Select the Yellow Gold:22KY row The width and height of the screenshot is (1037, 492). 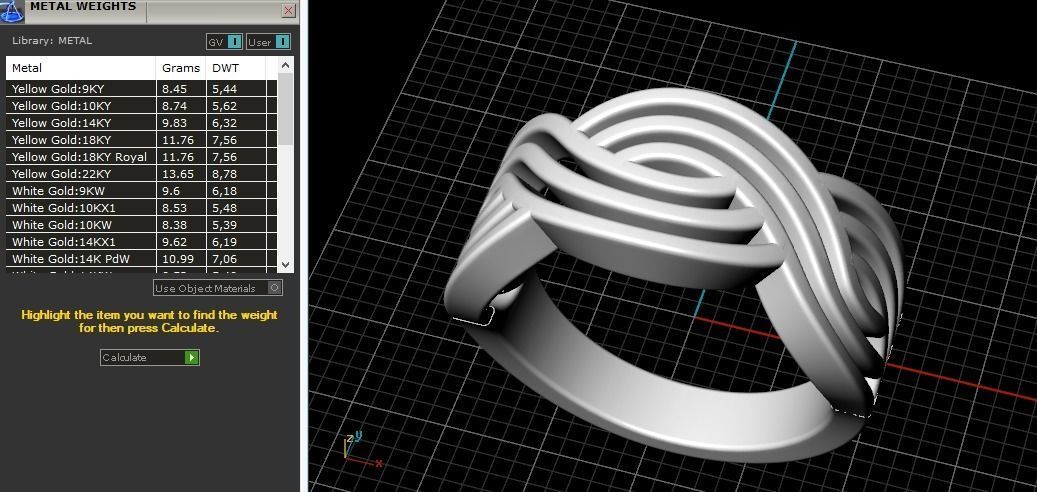(142, 174)
